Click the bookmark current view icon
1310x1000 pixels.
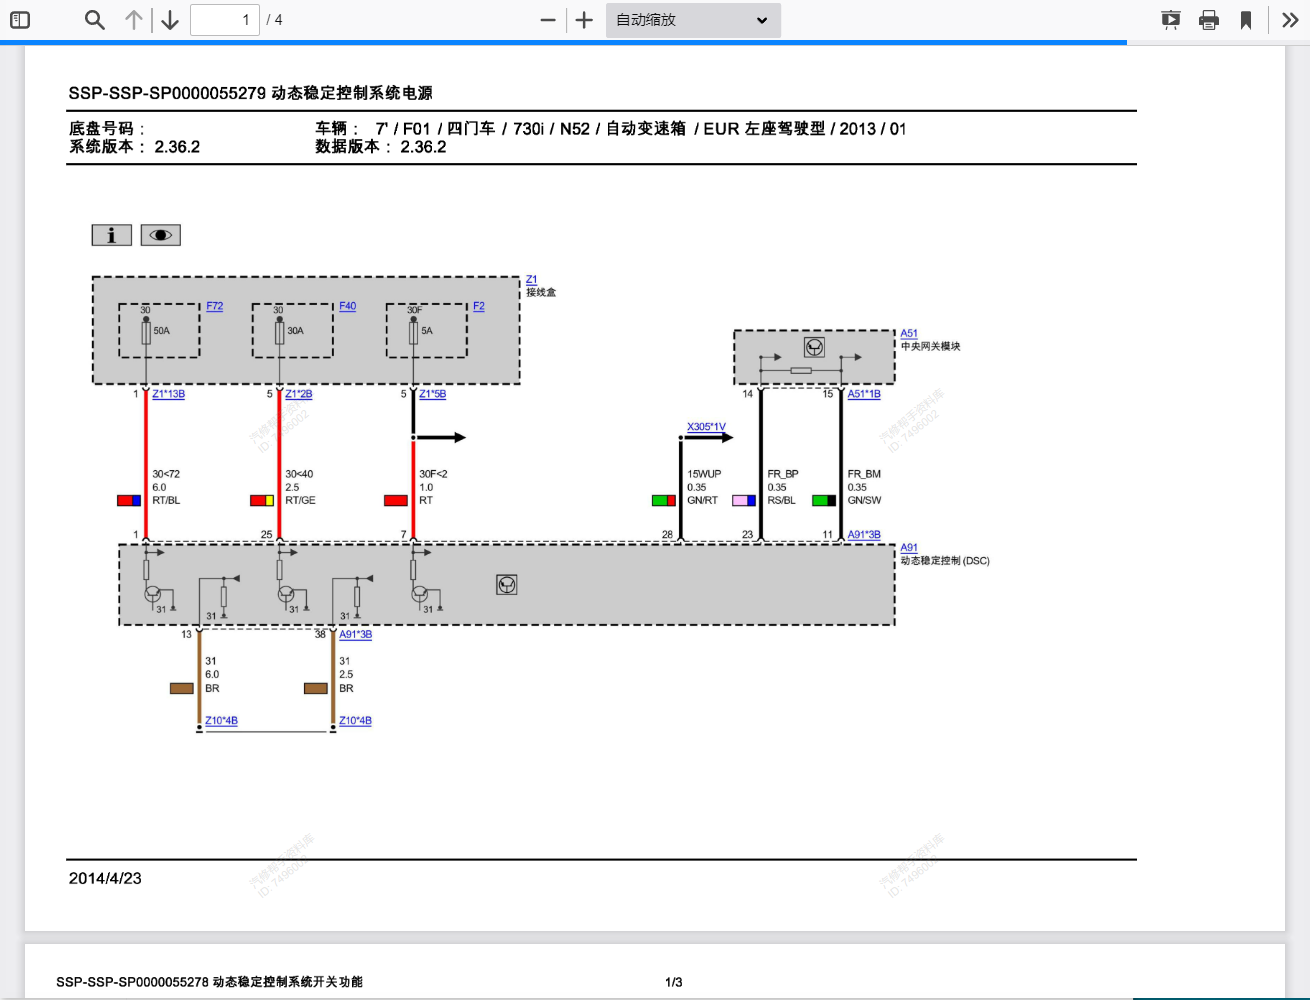pyautogui.click(x=1246, y=20)
